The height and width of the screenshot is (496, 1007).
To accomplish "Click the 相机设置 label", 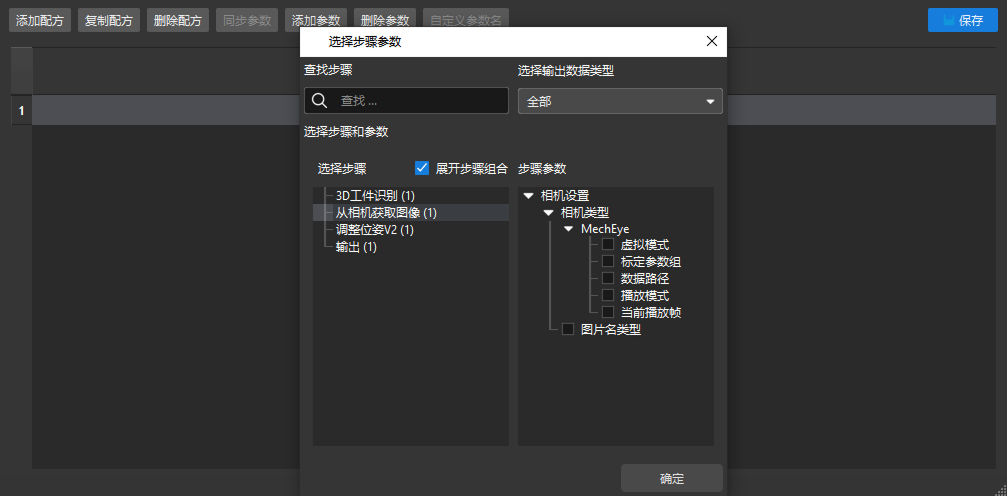I will 565,195.
